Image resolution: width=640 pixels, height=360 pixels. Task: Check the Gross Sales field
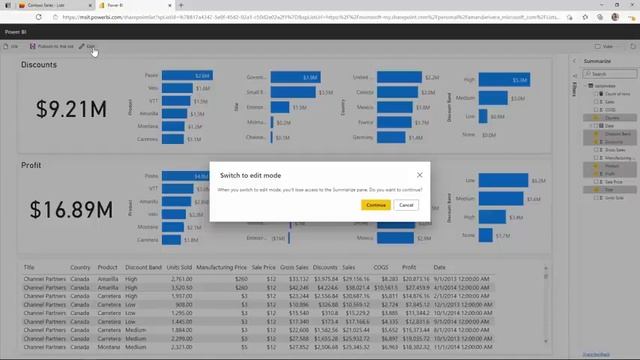596,150
